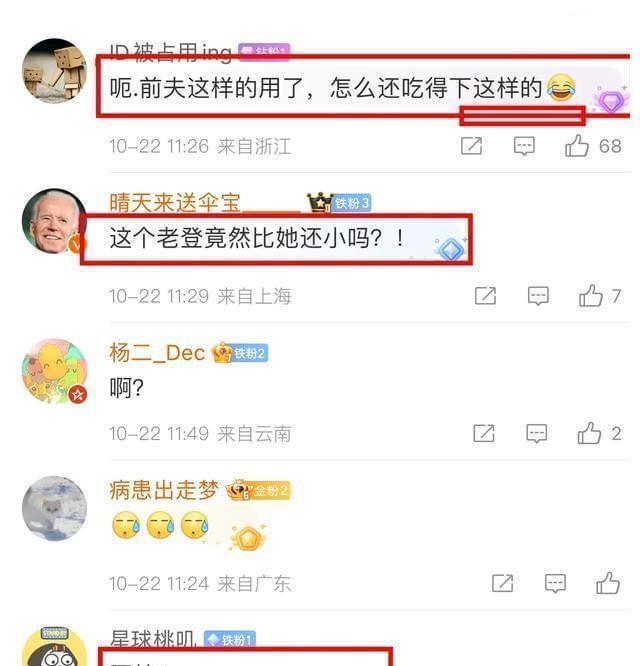
Task: Open 星球桃叽's avatar
Action: 54,646
